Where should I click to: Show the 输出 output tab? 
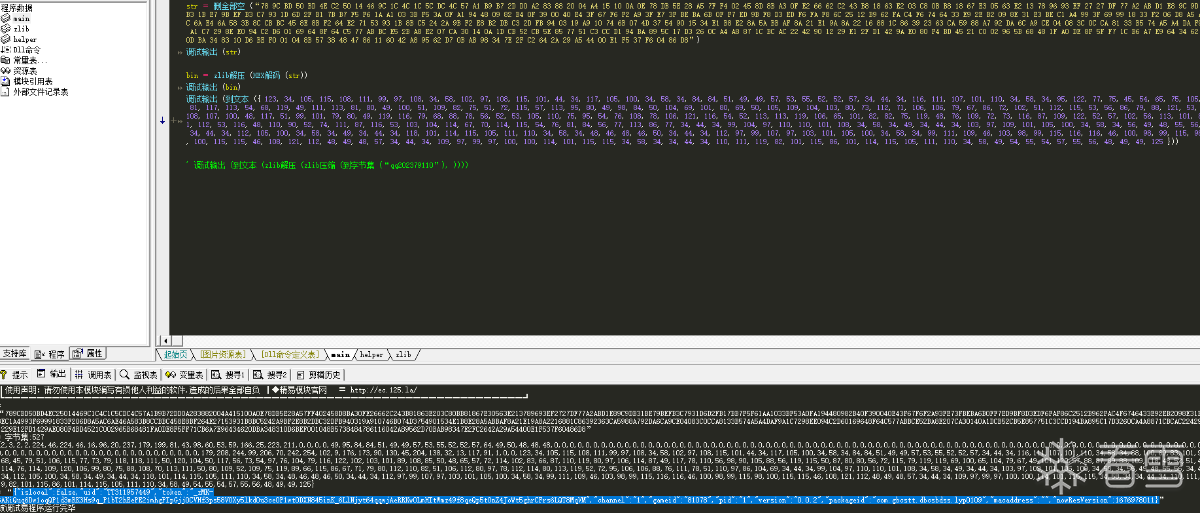tap(51, 374)
